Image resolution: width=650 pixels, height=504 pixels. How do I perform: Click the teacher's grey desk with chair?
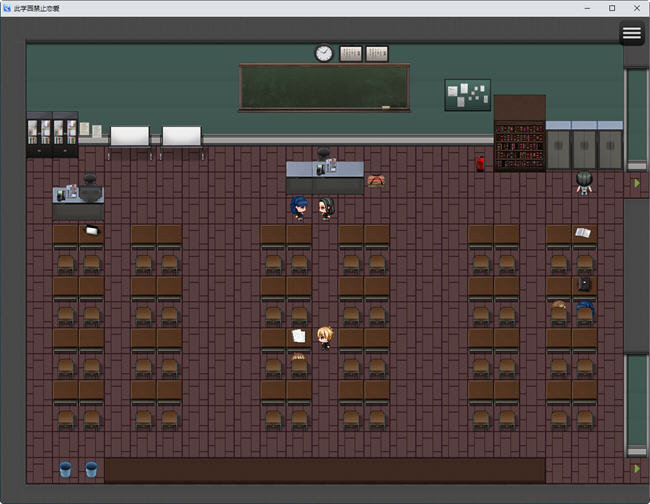click(324, 177)
